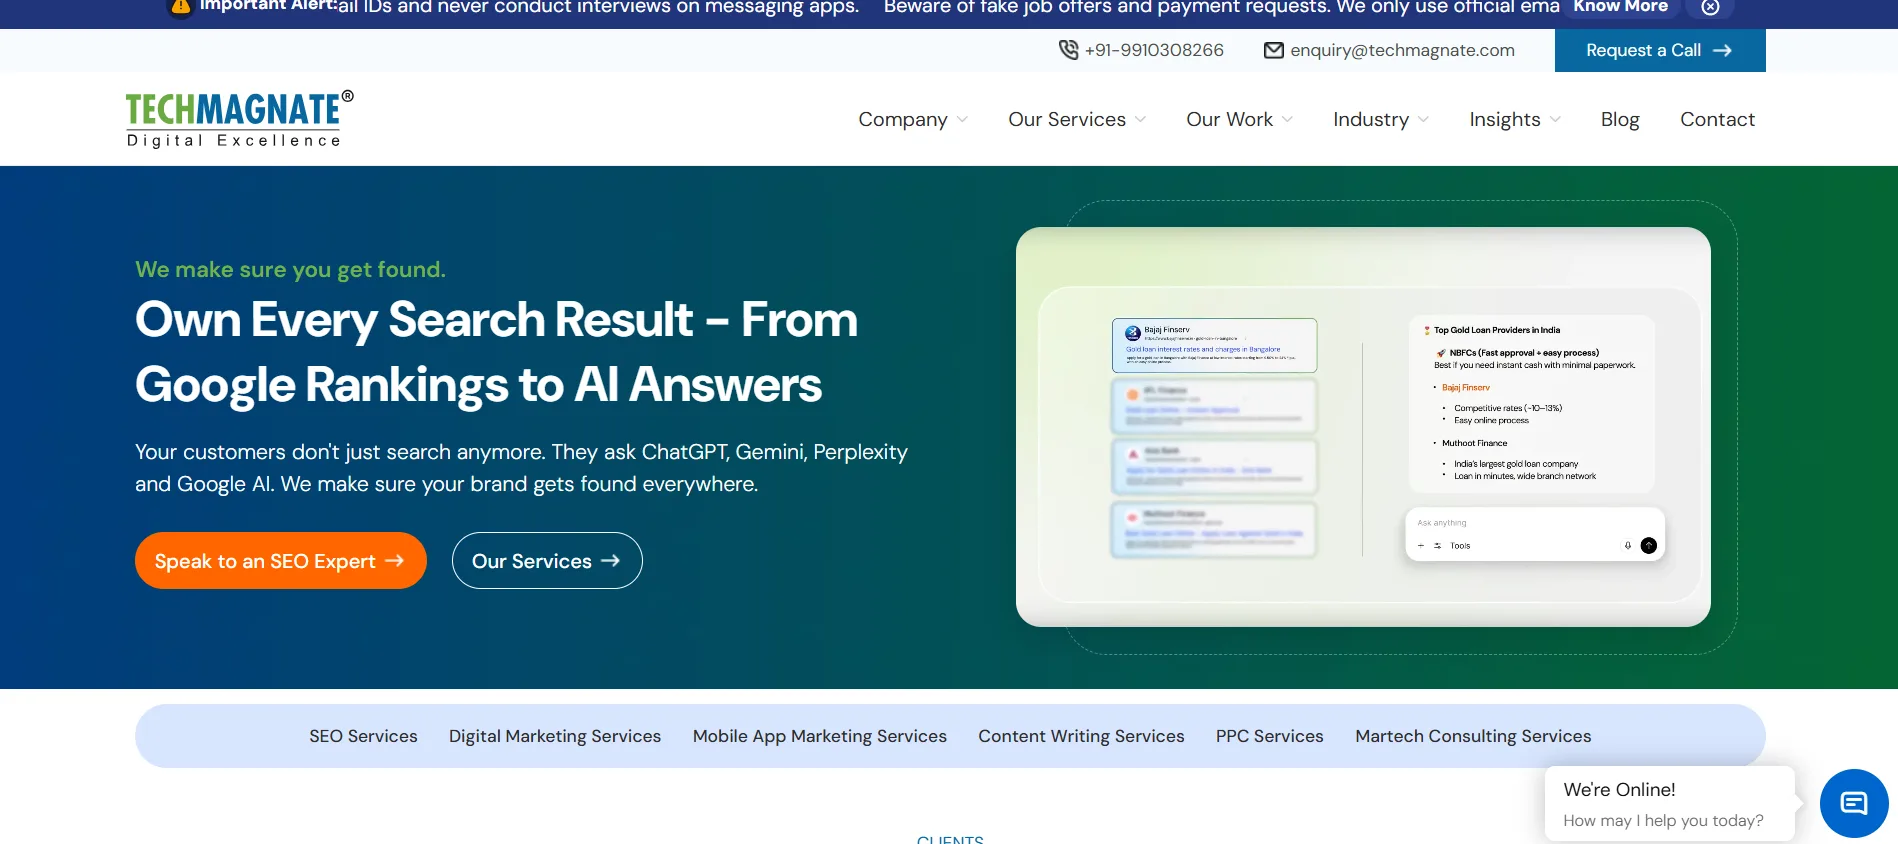This screenshot has height=844, width=1898.
Task: Click the "Top Gold Loan Providers in India" text
Action: pyautogui.click(x=1496, y=330)
